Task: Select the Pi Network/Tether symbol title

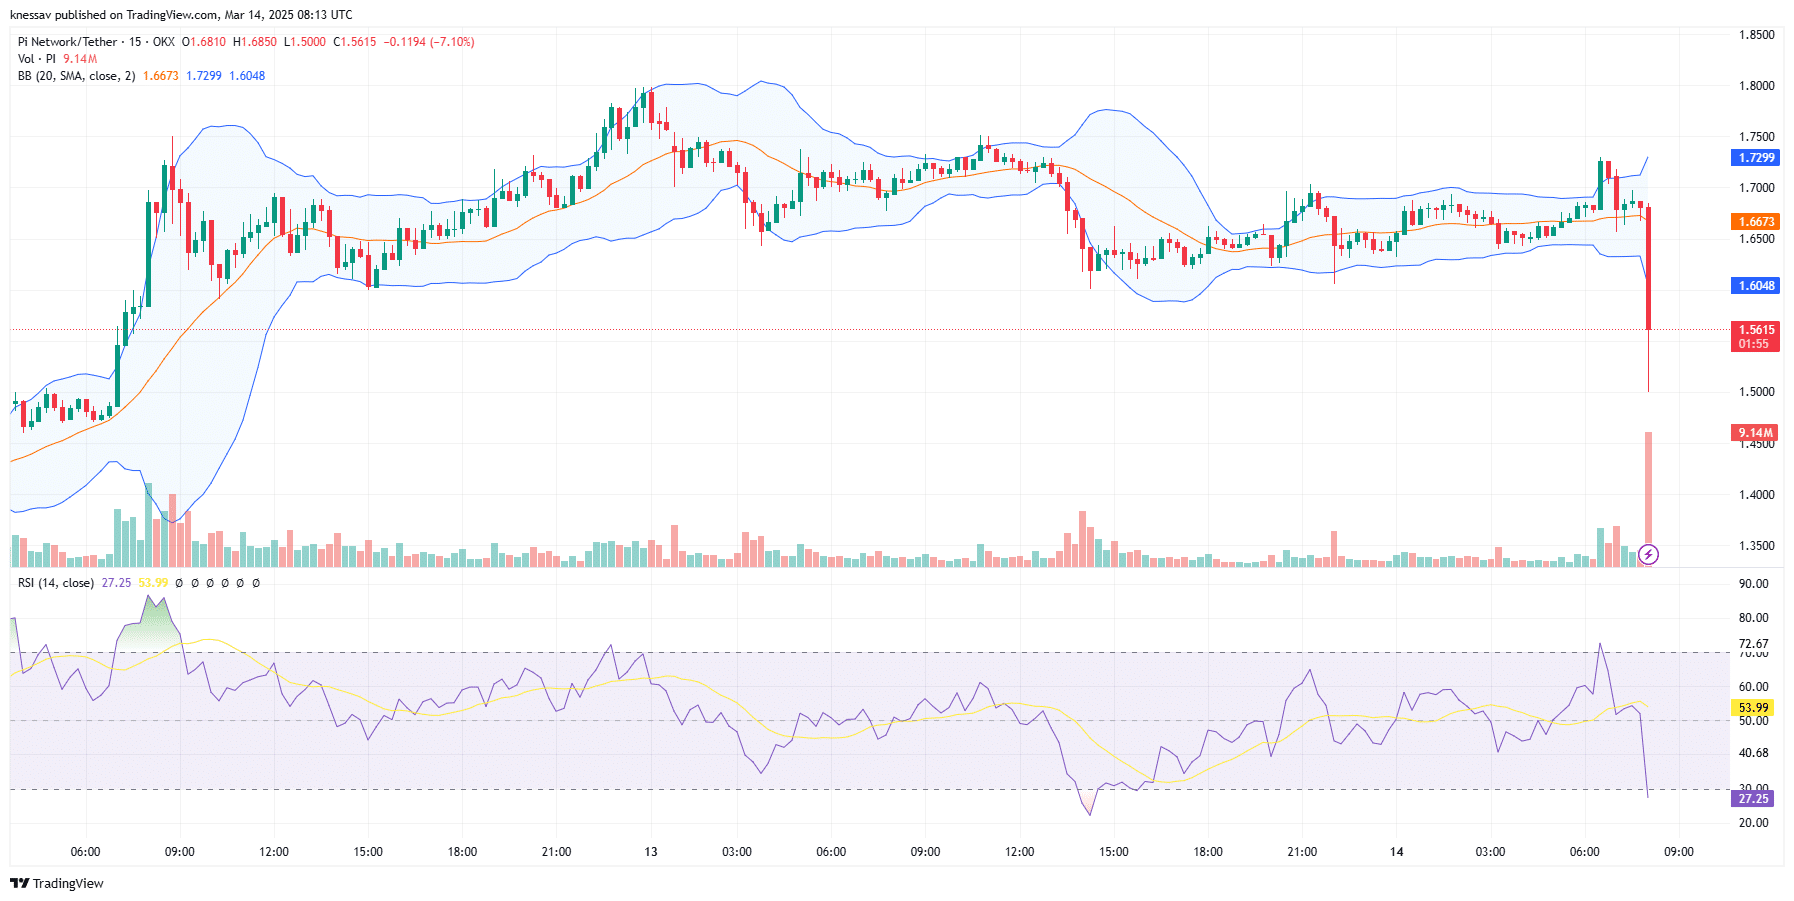Action: [68, 42]
